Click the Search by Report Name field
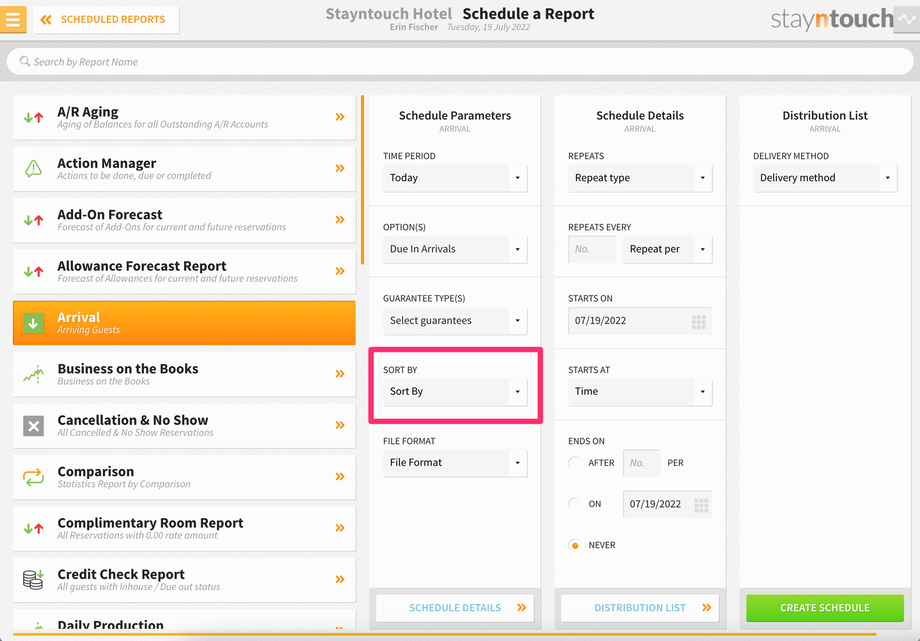Image resolution: width=920 pixels, height=641 pixels. click(460, 62)
